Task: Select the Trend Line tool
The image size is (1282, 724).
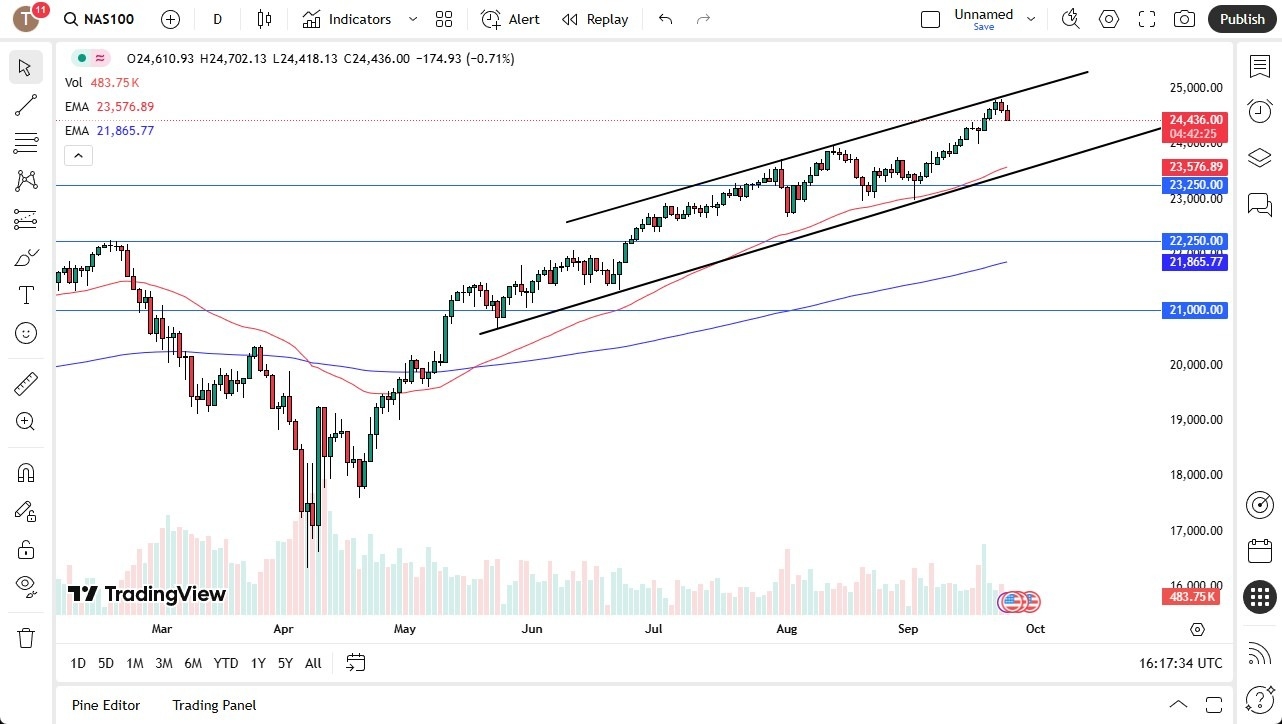Action: coord(25,105)
